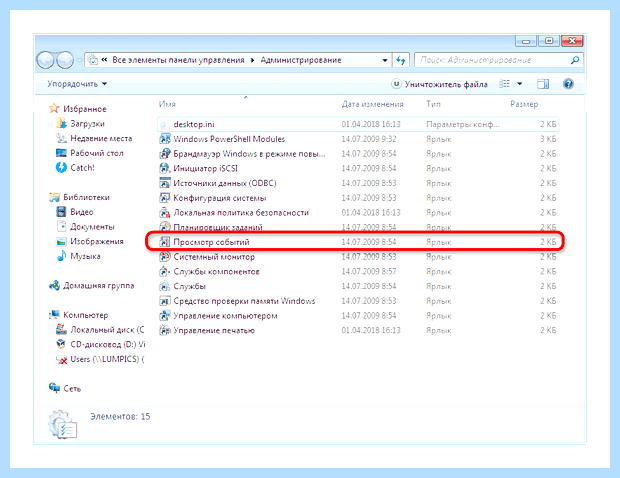Click the Уничтожитель файла icon
The image size is (620, 478).
point(396,84)
